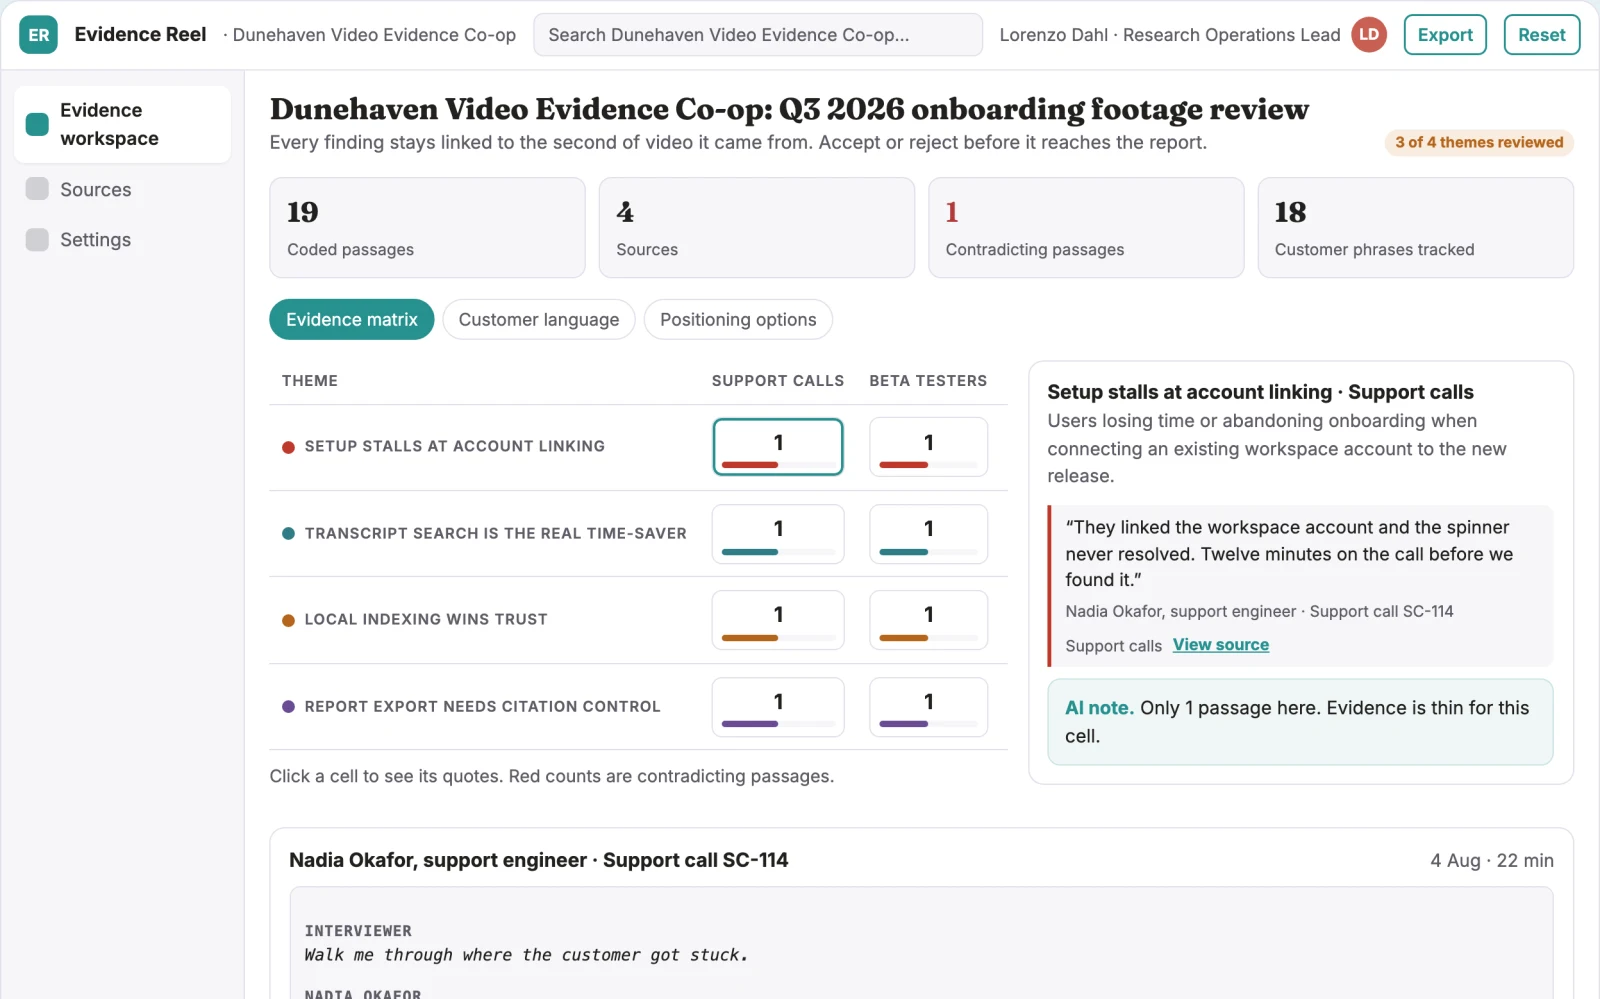
Task: Select Evidence workspace in the sidebar
Action: [122, 124]
